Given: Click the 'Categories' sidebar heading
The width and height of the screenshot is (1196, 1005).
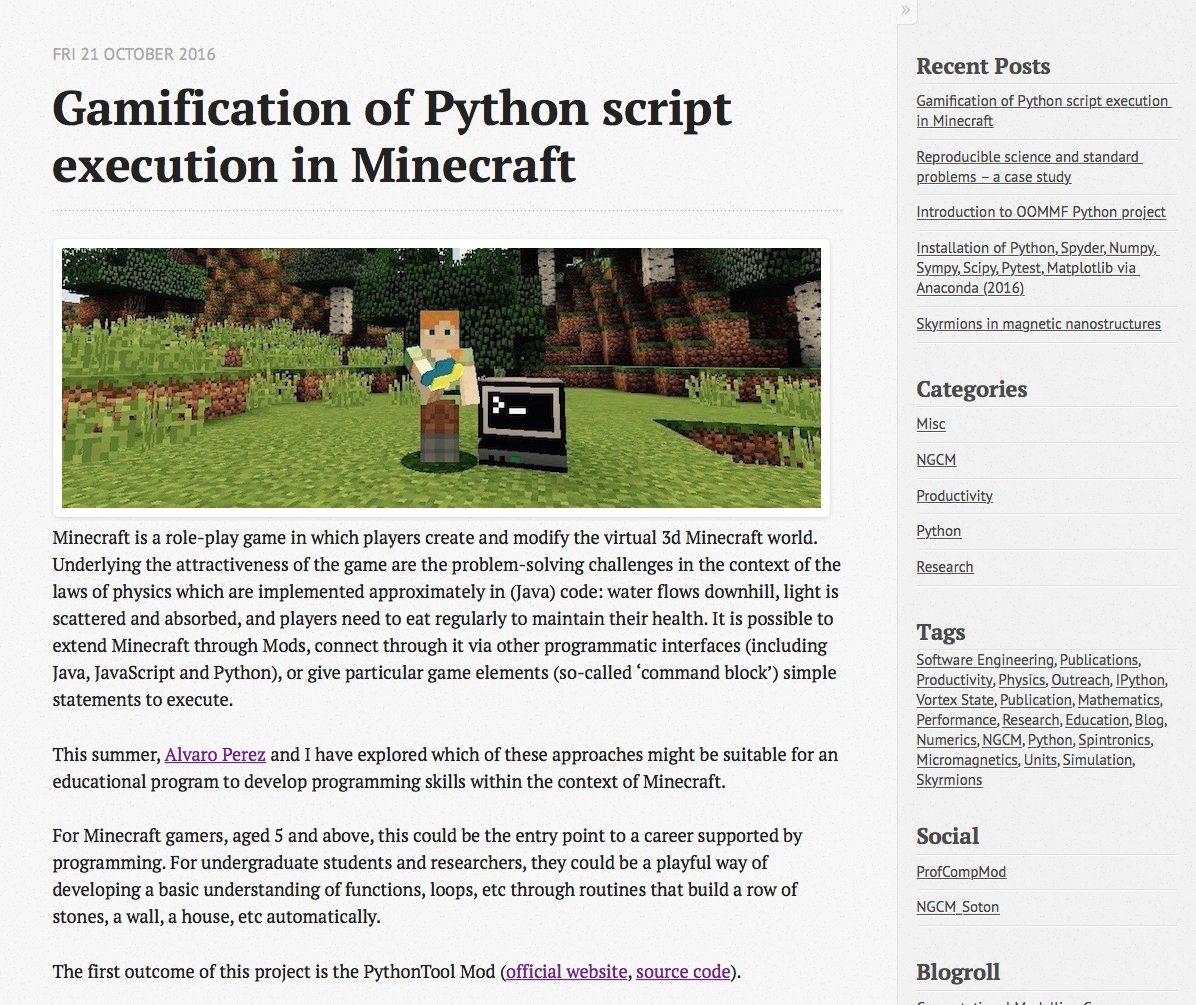Looking at the screenshot, I should (971, 389).
